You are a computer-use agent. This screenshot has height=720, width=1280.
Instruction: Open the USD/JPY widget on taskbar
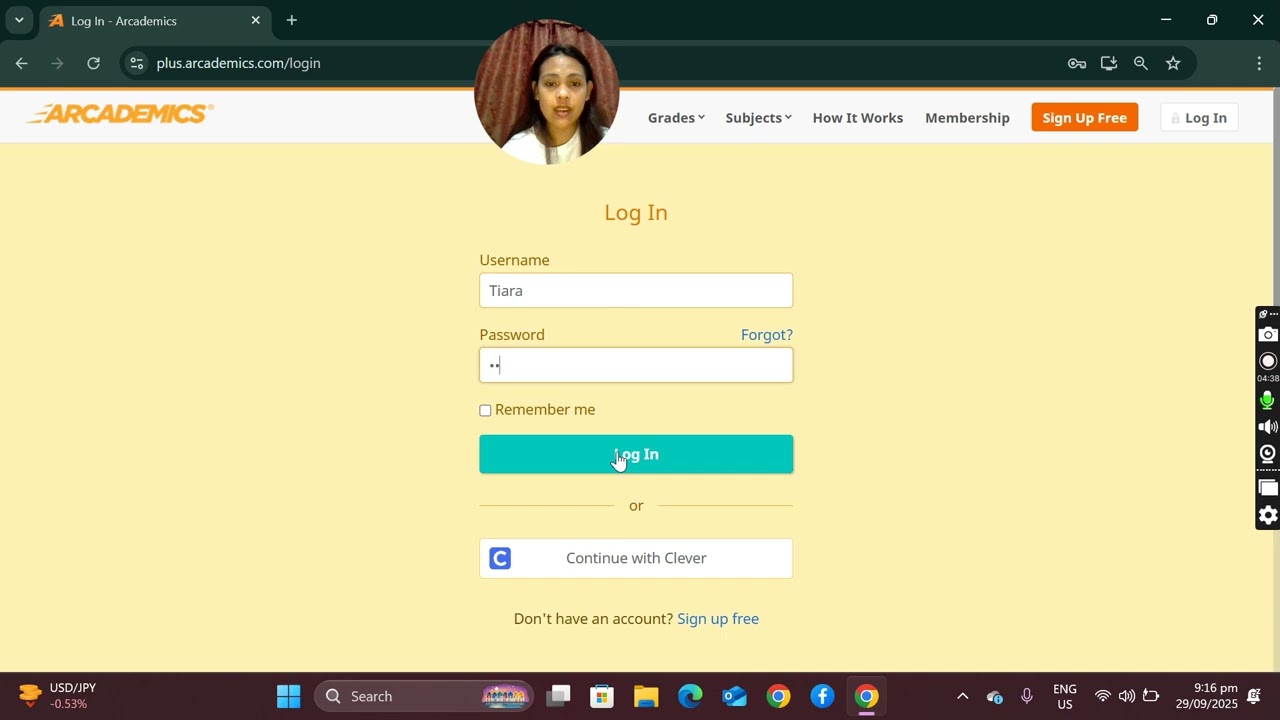[58, 696]
